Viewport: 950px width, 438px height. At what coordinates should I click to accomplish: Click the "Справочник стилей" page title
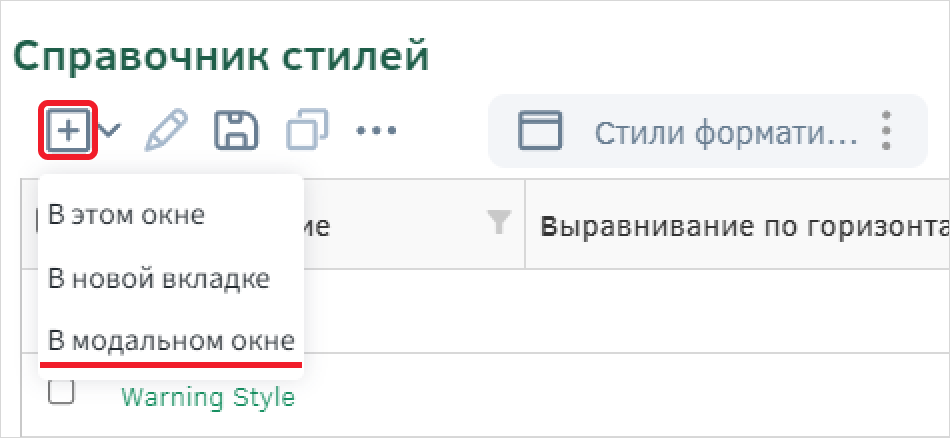(221, 58)
